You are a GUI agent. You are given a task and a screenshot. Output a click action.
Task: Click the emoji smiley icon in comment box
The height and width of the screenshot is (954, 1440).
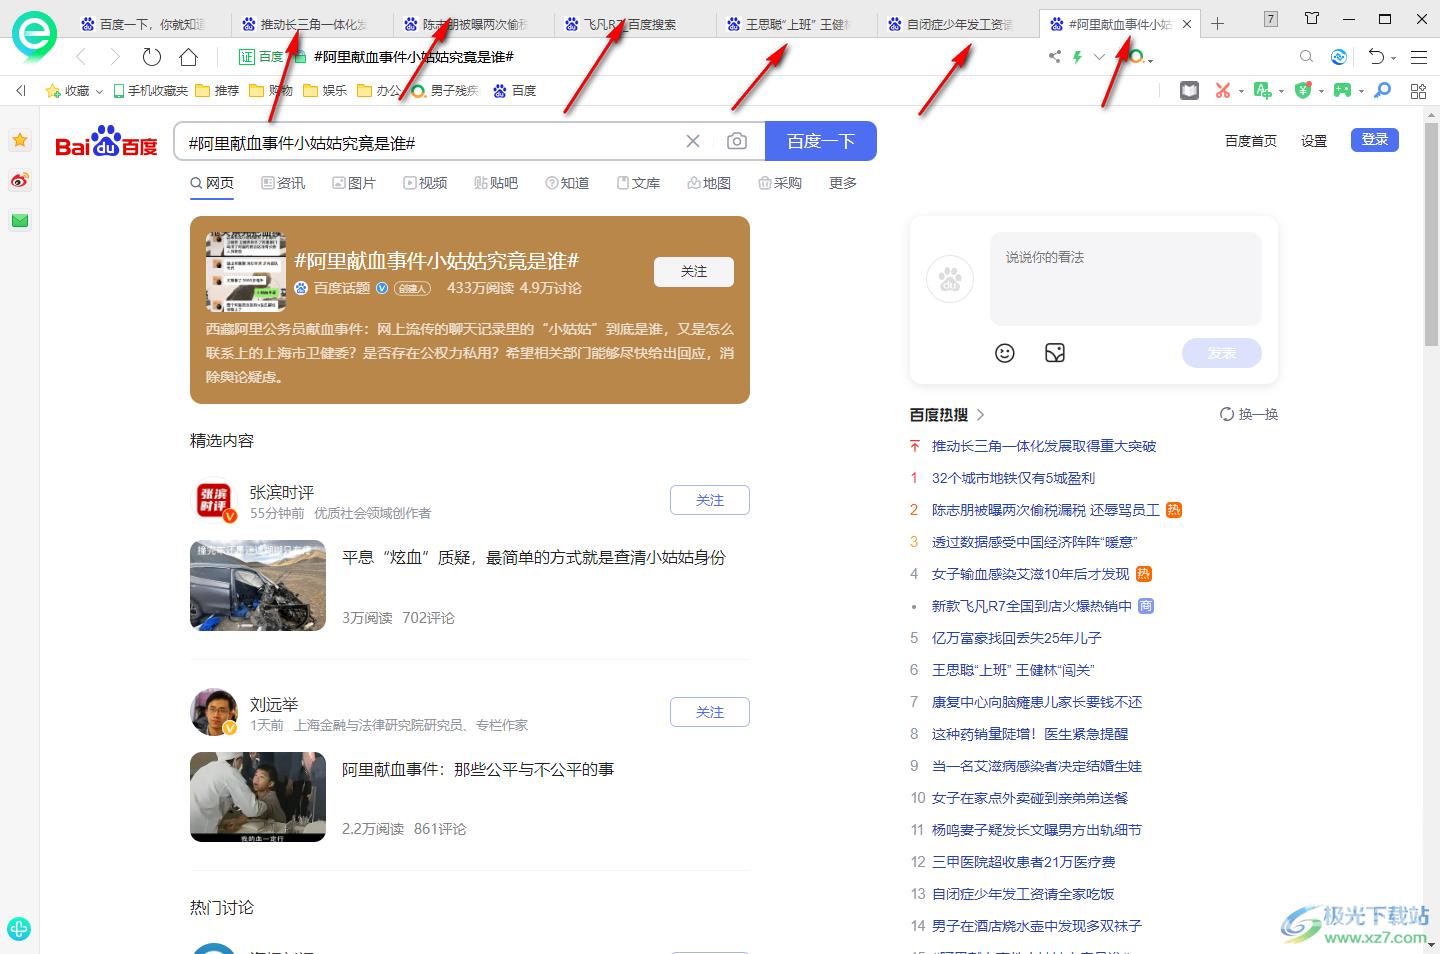(1005, 353)
